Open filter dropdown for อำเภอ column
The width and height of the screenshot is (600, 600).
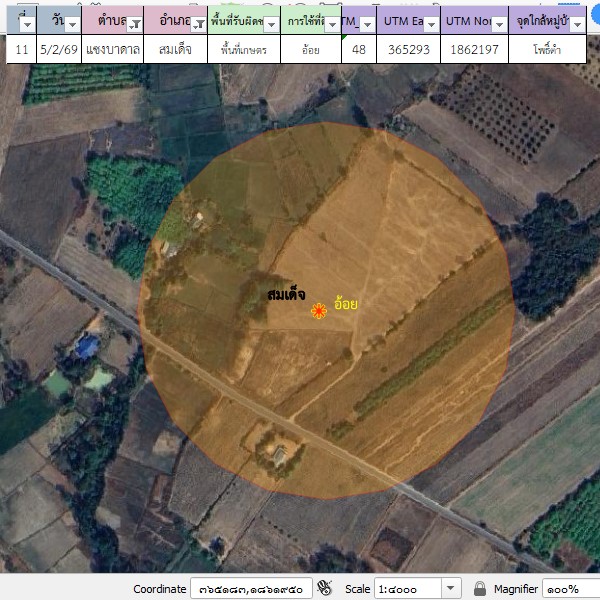198,24
